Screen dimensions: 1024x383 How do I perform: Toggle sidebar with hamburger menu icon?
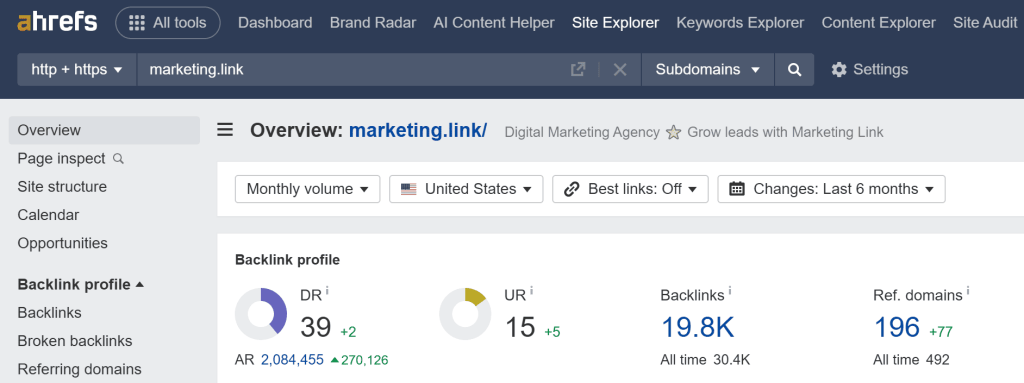click(225, 130)
